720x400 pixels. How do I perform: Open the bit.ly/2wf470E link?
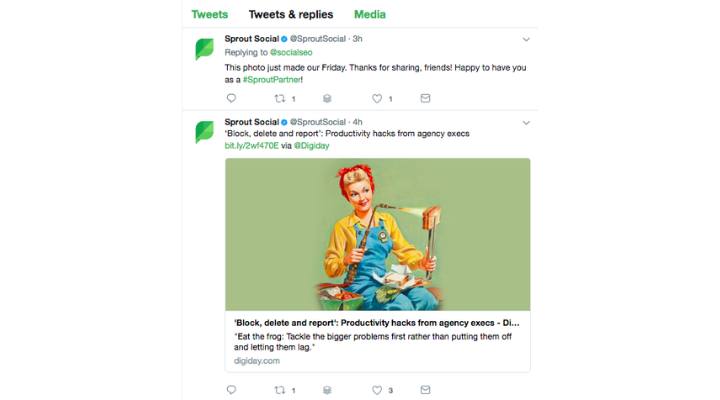252,145
